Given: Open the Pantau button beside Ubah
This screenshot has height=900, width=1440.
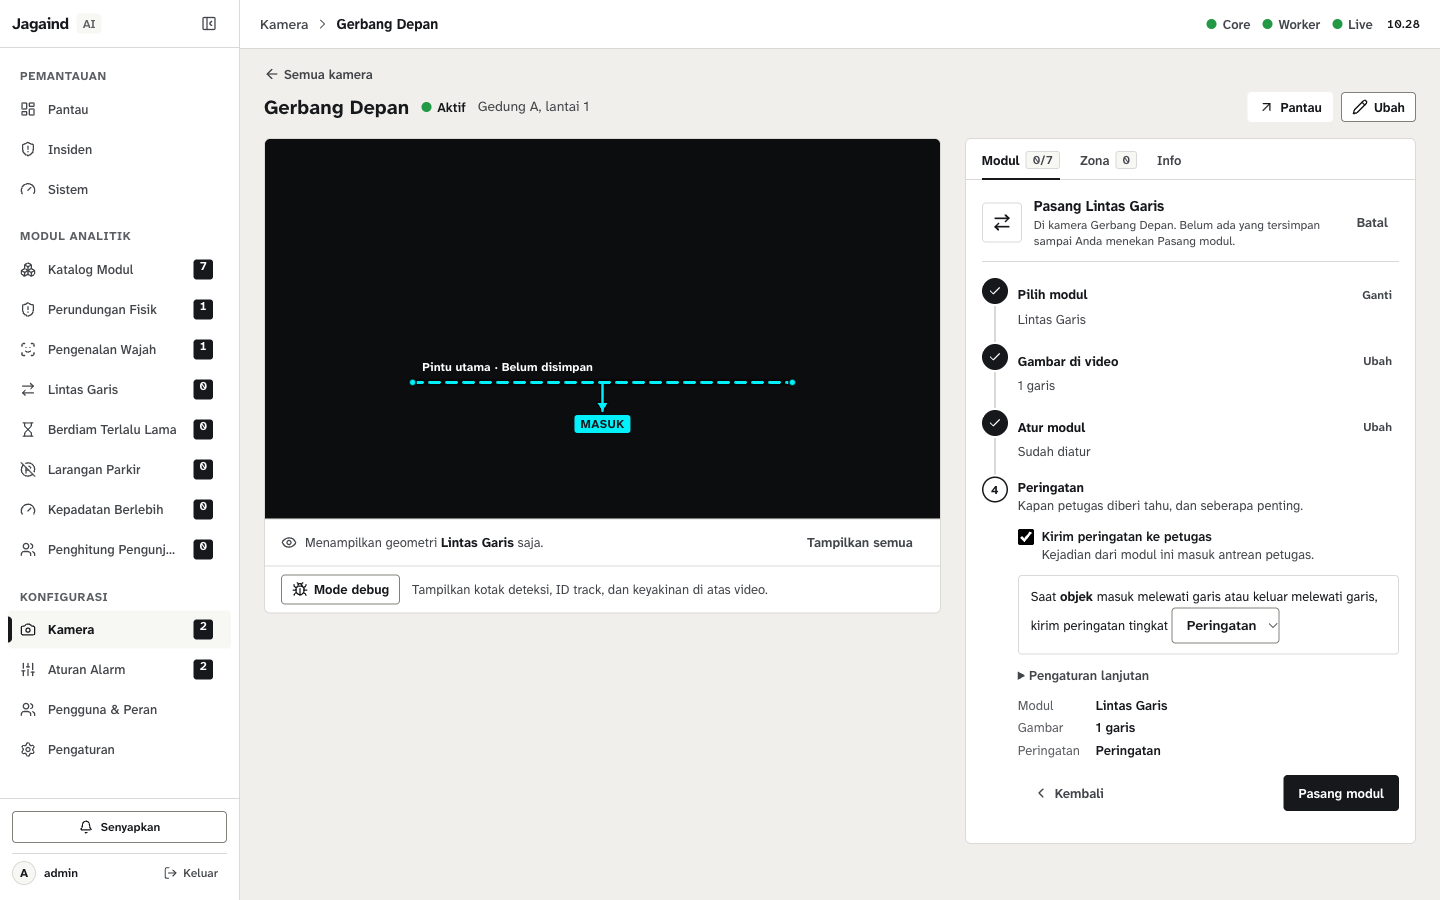Looking at the screenshot, I should click(1290, 107).
